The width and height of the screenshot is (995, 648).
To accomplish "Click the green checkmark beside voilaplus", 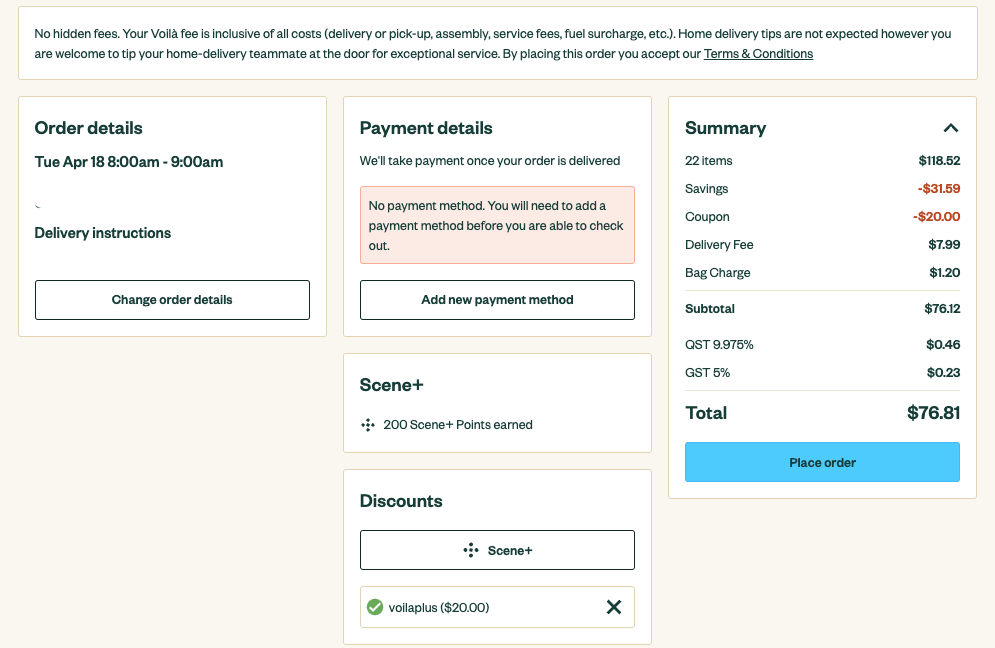I will click(x=375, y=607).
